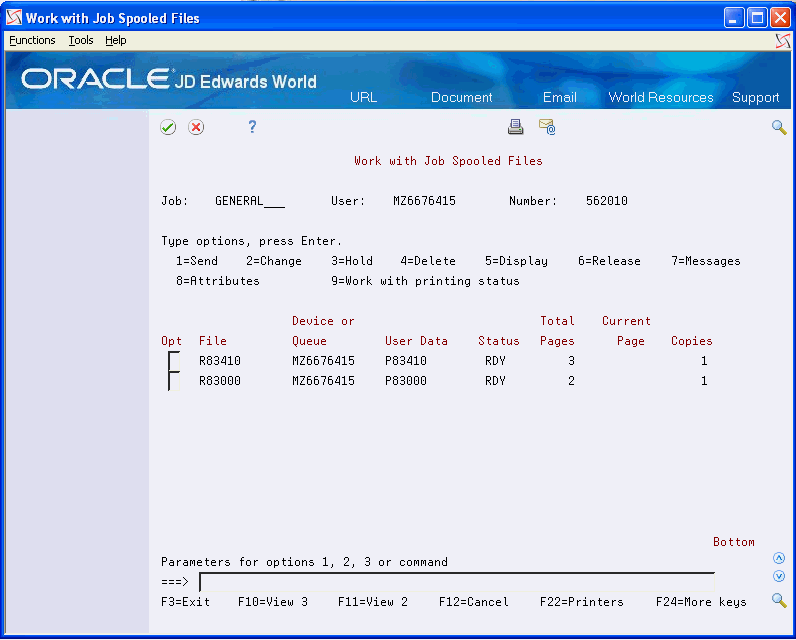Click queue MZ6676415 in R83000 row
The height and width of the screenshot is (640, 796).
(323, 381)
